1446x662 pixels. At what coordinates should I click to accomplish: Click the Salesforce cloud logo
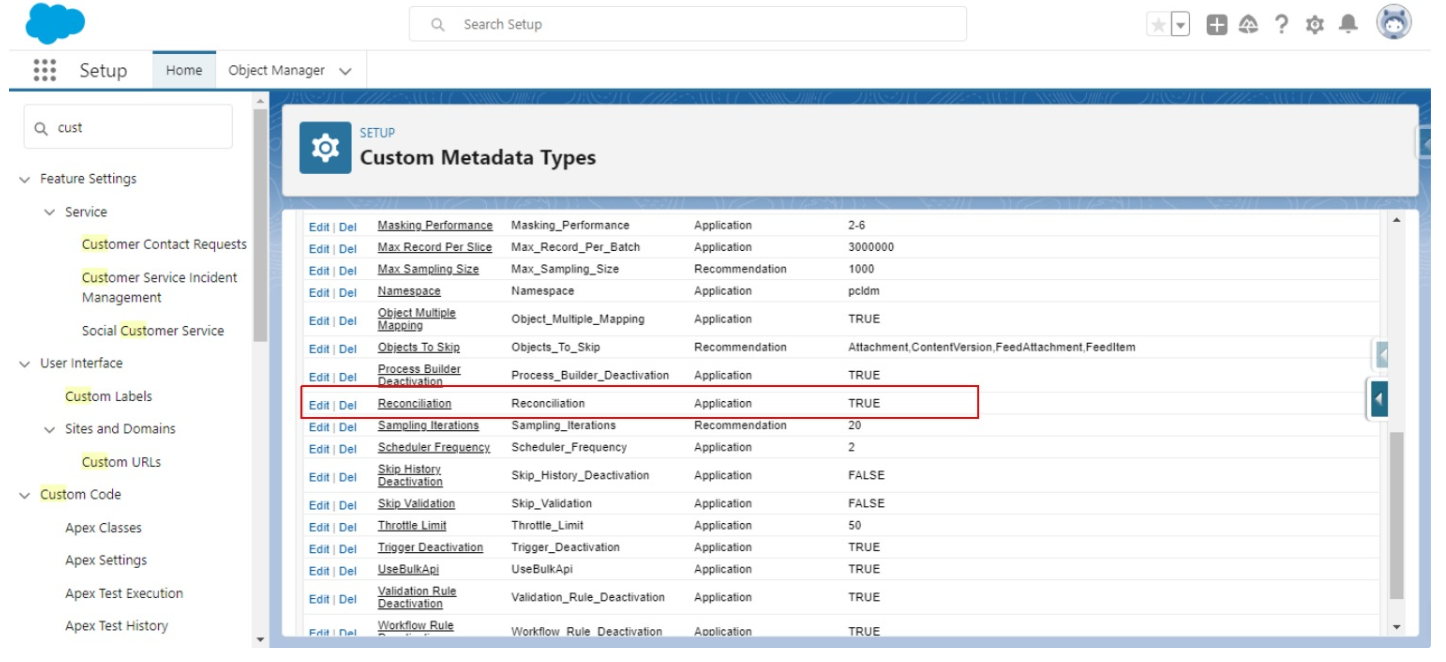pos(55,24)
